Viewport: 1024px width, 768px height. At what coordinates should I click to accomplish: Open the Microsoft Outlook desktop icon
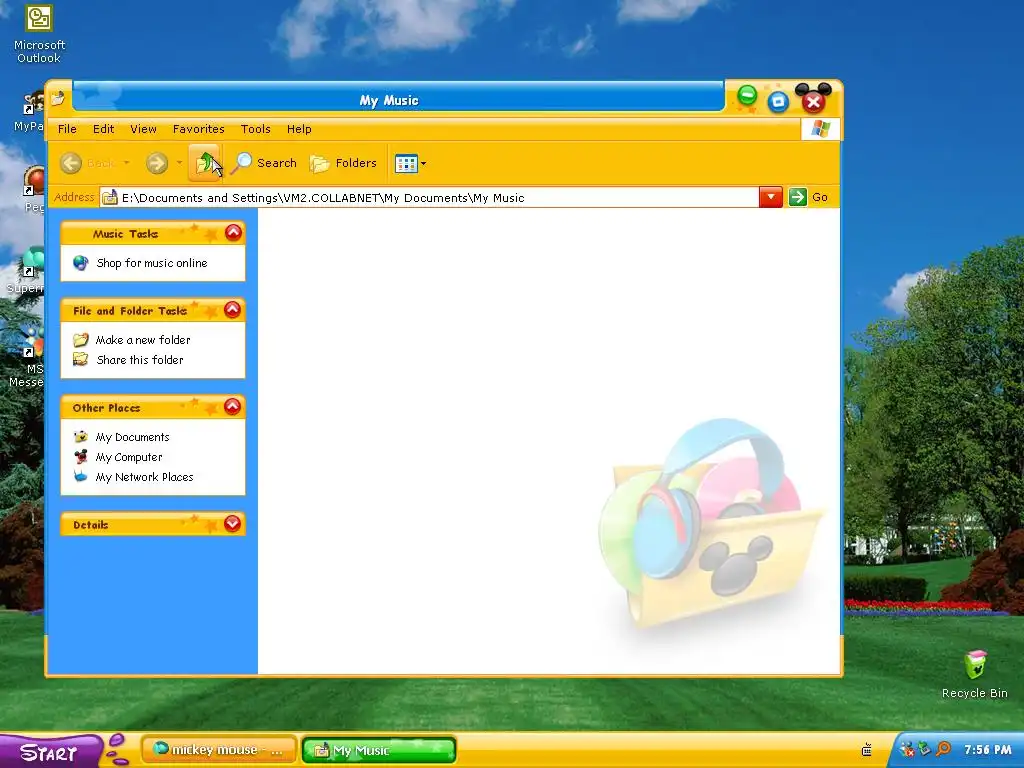pos(39,33)
